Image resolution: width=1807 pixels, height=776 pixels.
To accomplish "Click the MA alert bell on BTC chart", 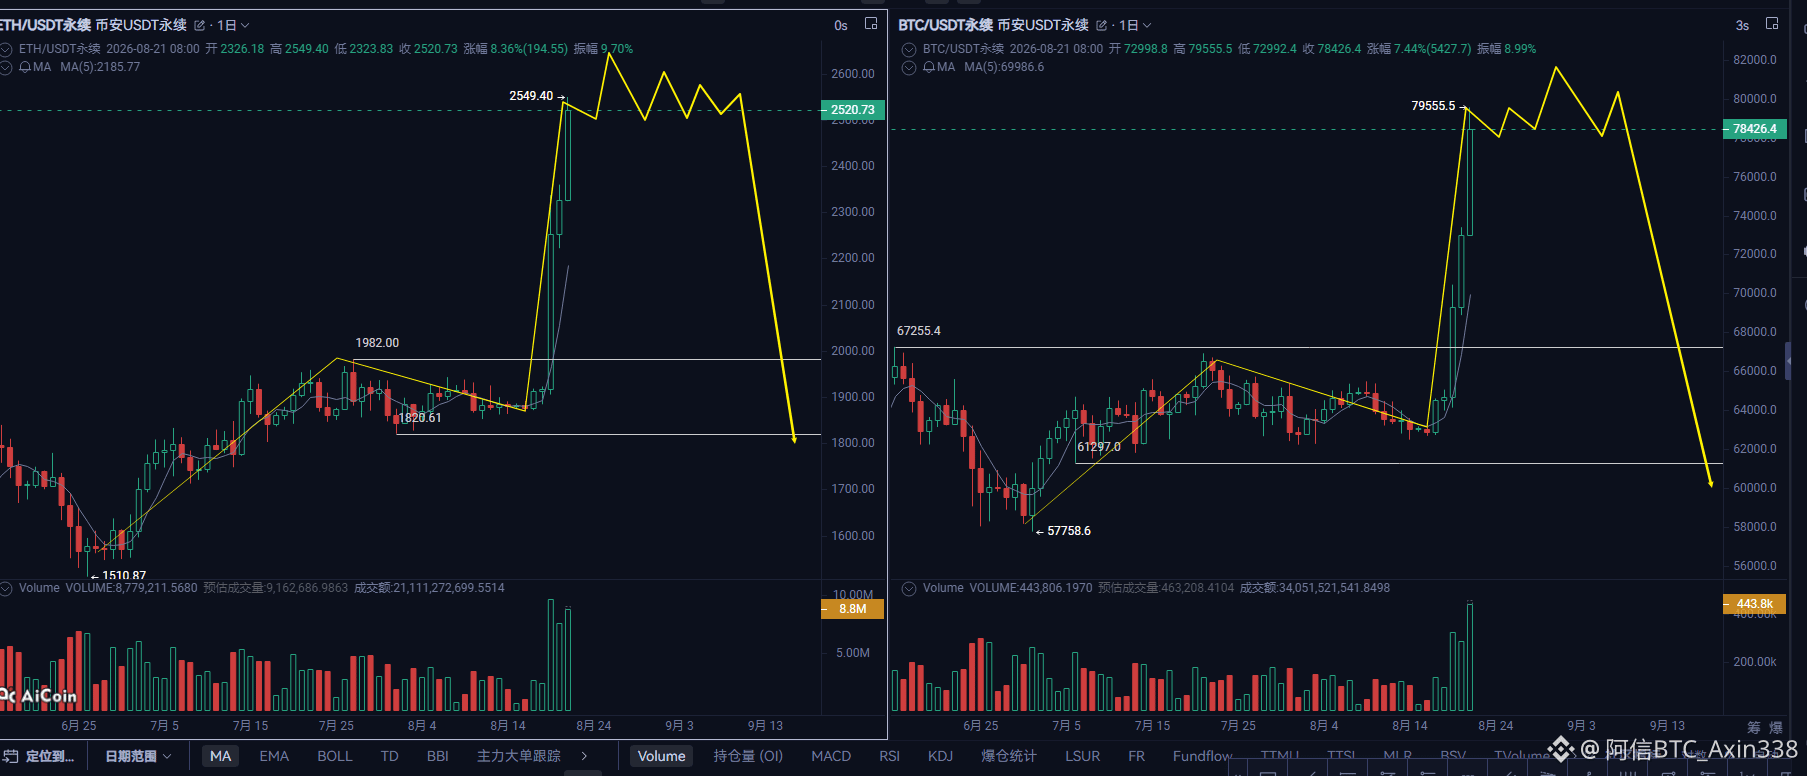I will click(x=929, y=67).
